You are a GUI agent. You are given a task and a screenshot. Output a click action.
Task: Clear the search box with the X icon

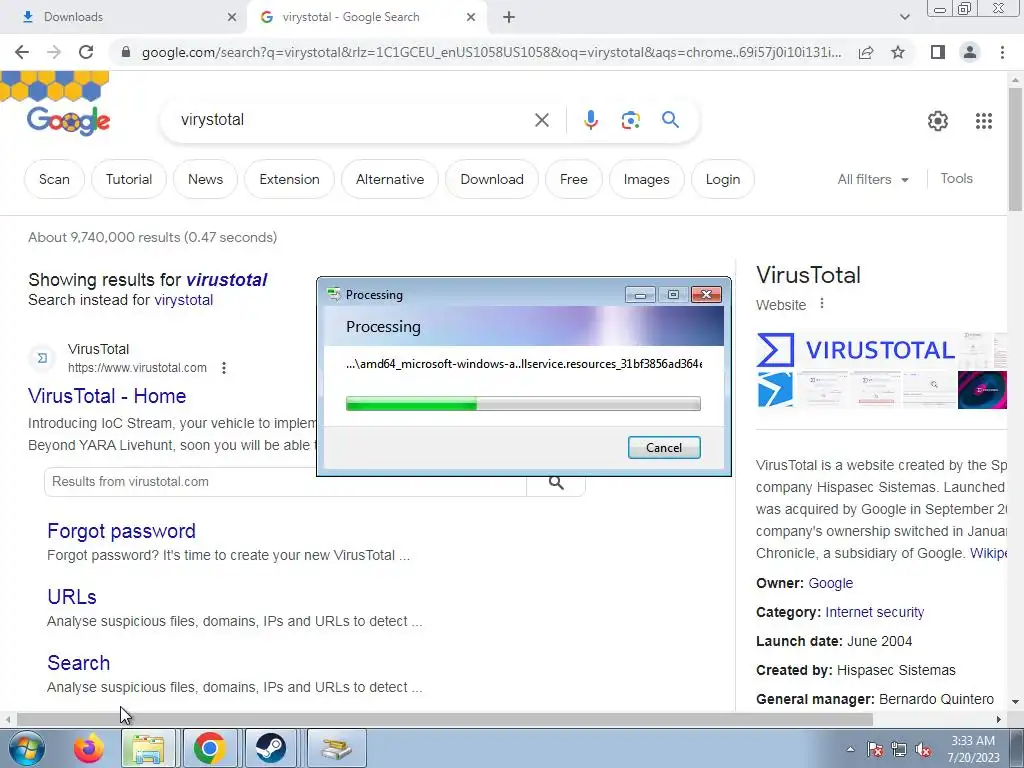[541, 120]
